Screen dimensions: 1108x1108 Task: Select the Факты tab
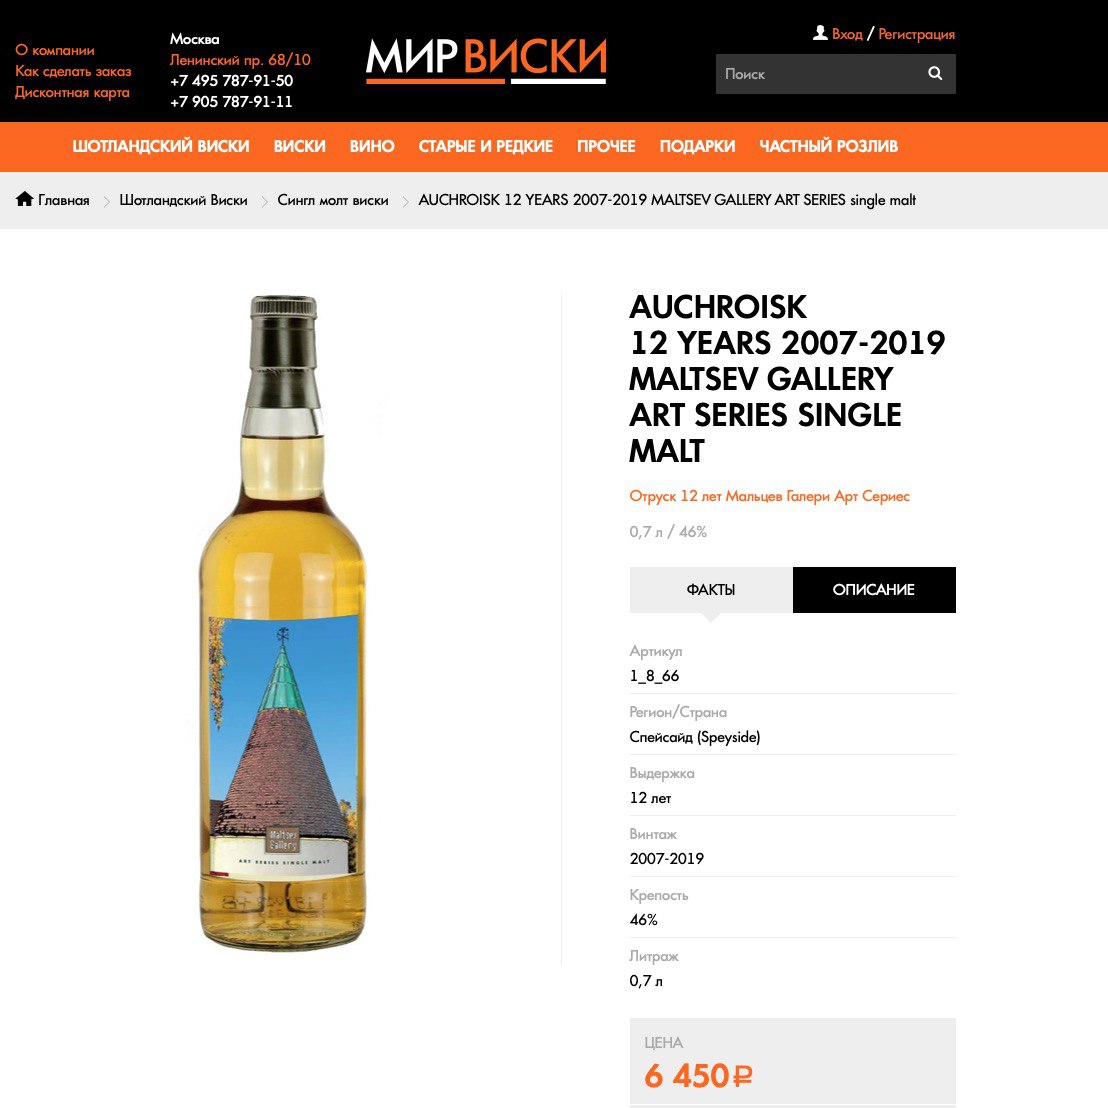point(711,589)
